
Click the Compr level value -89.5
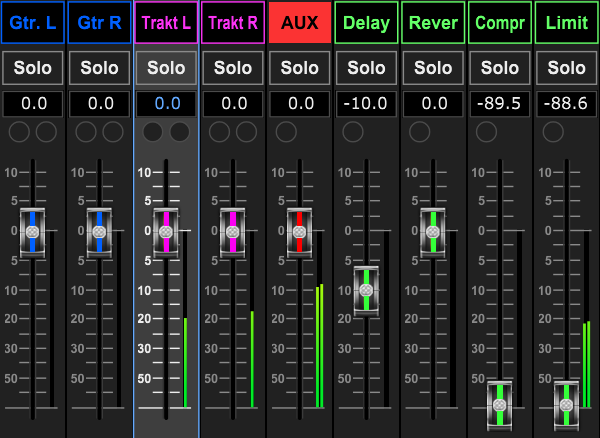coord(500,104)
